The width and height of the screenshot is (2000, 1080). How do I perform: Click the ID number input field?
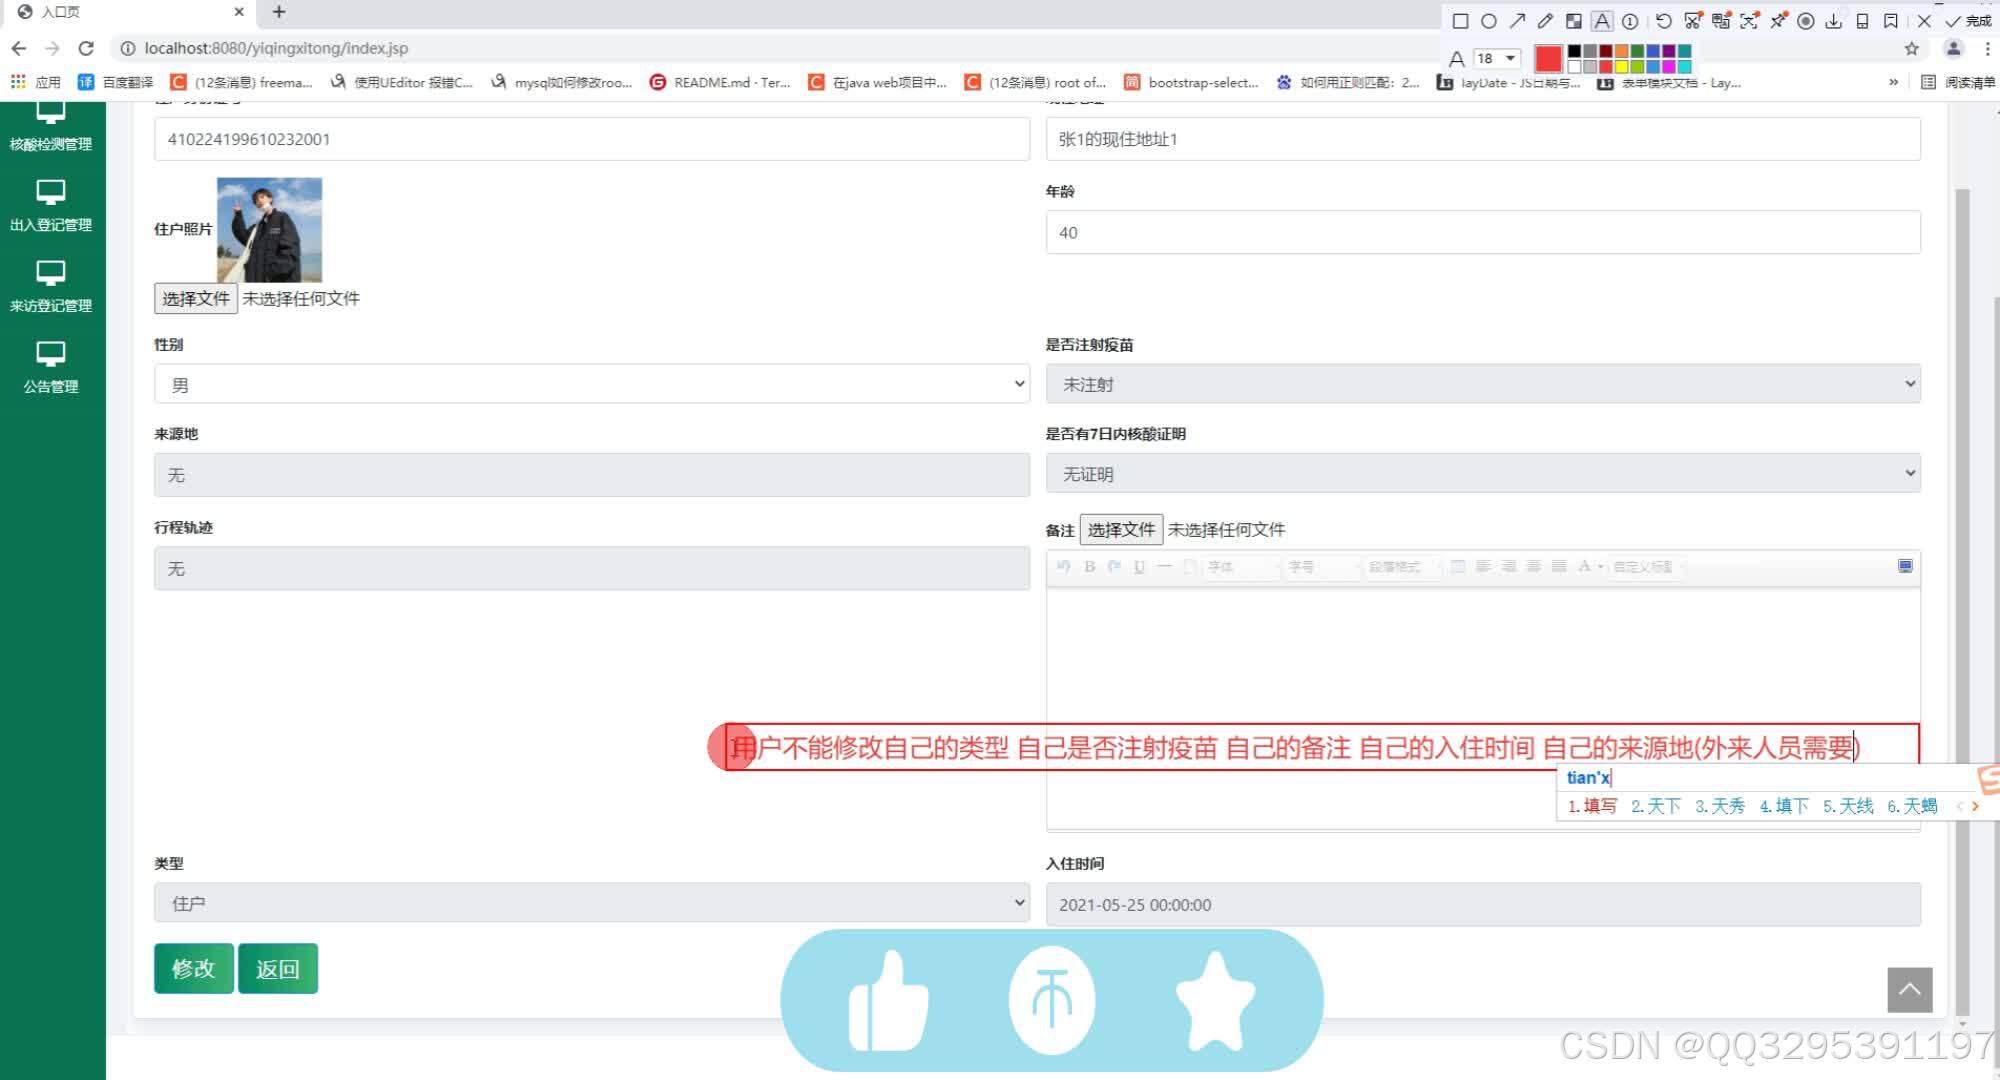(592, 139)
